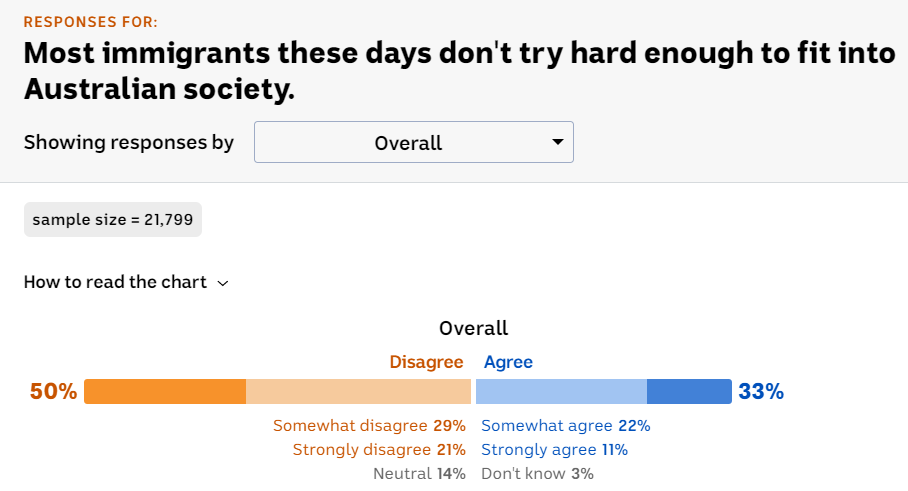Click the 50% disagree total
The height and width of the screenshot is (491, 908).
pos(54,391)
